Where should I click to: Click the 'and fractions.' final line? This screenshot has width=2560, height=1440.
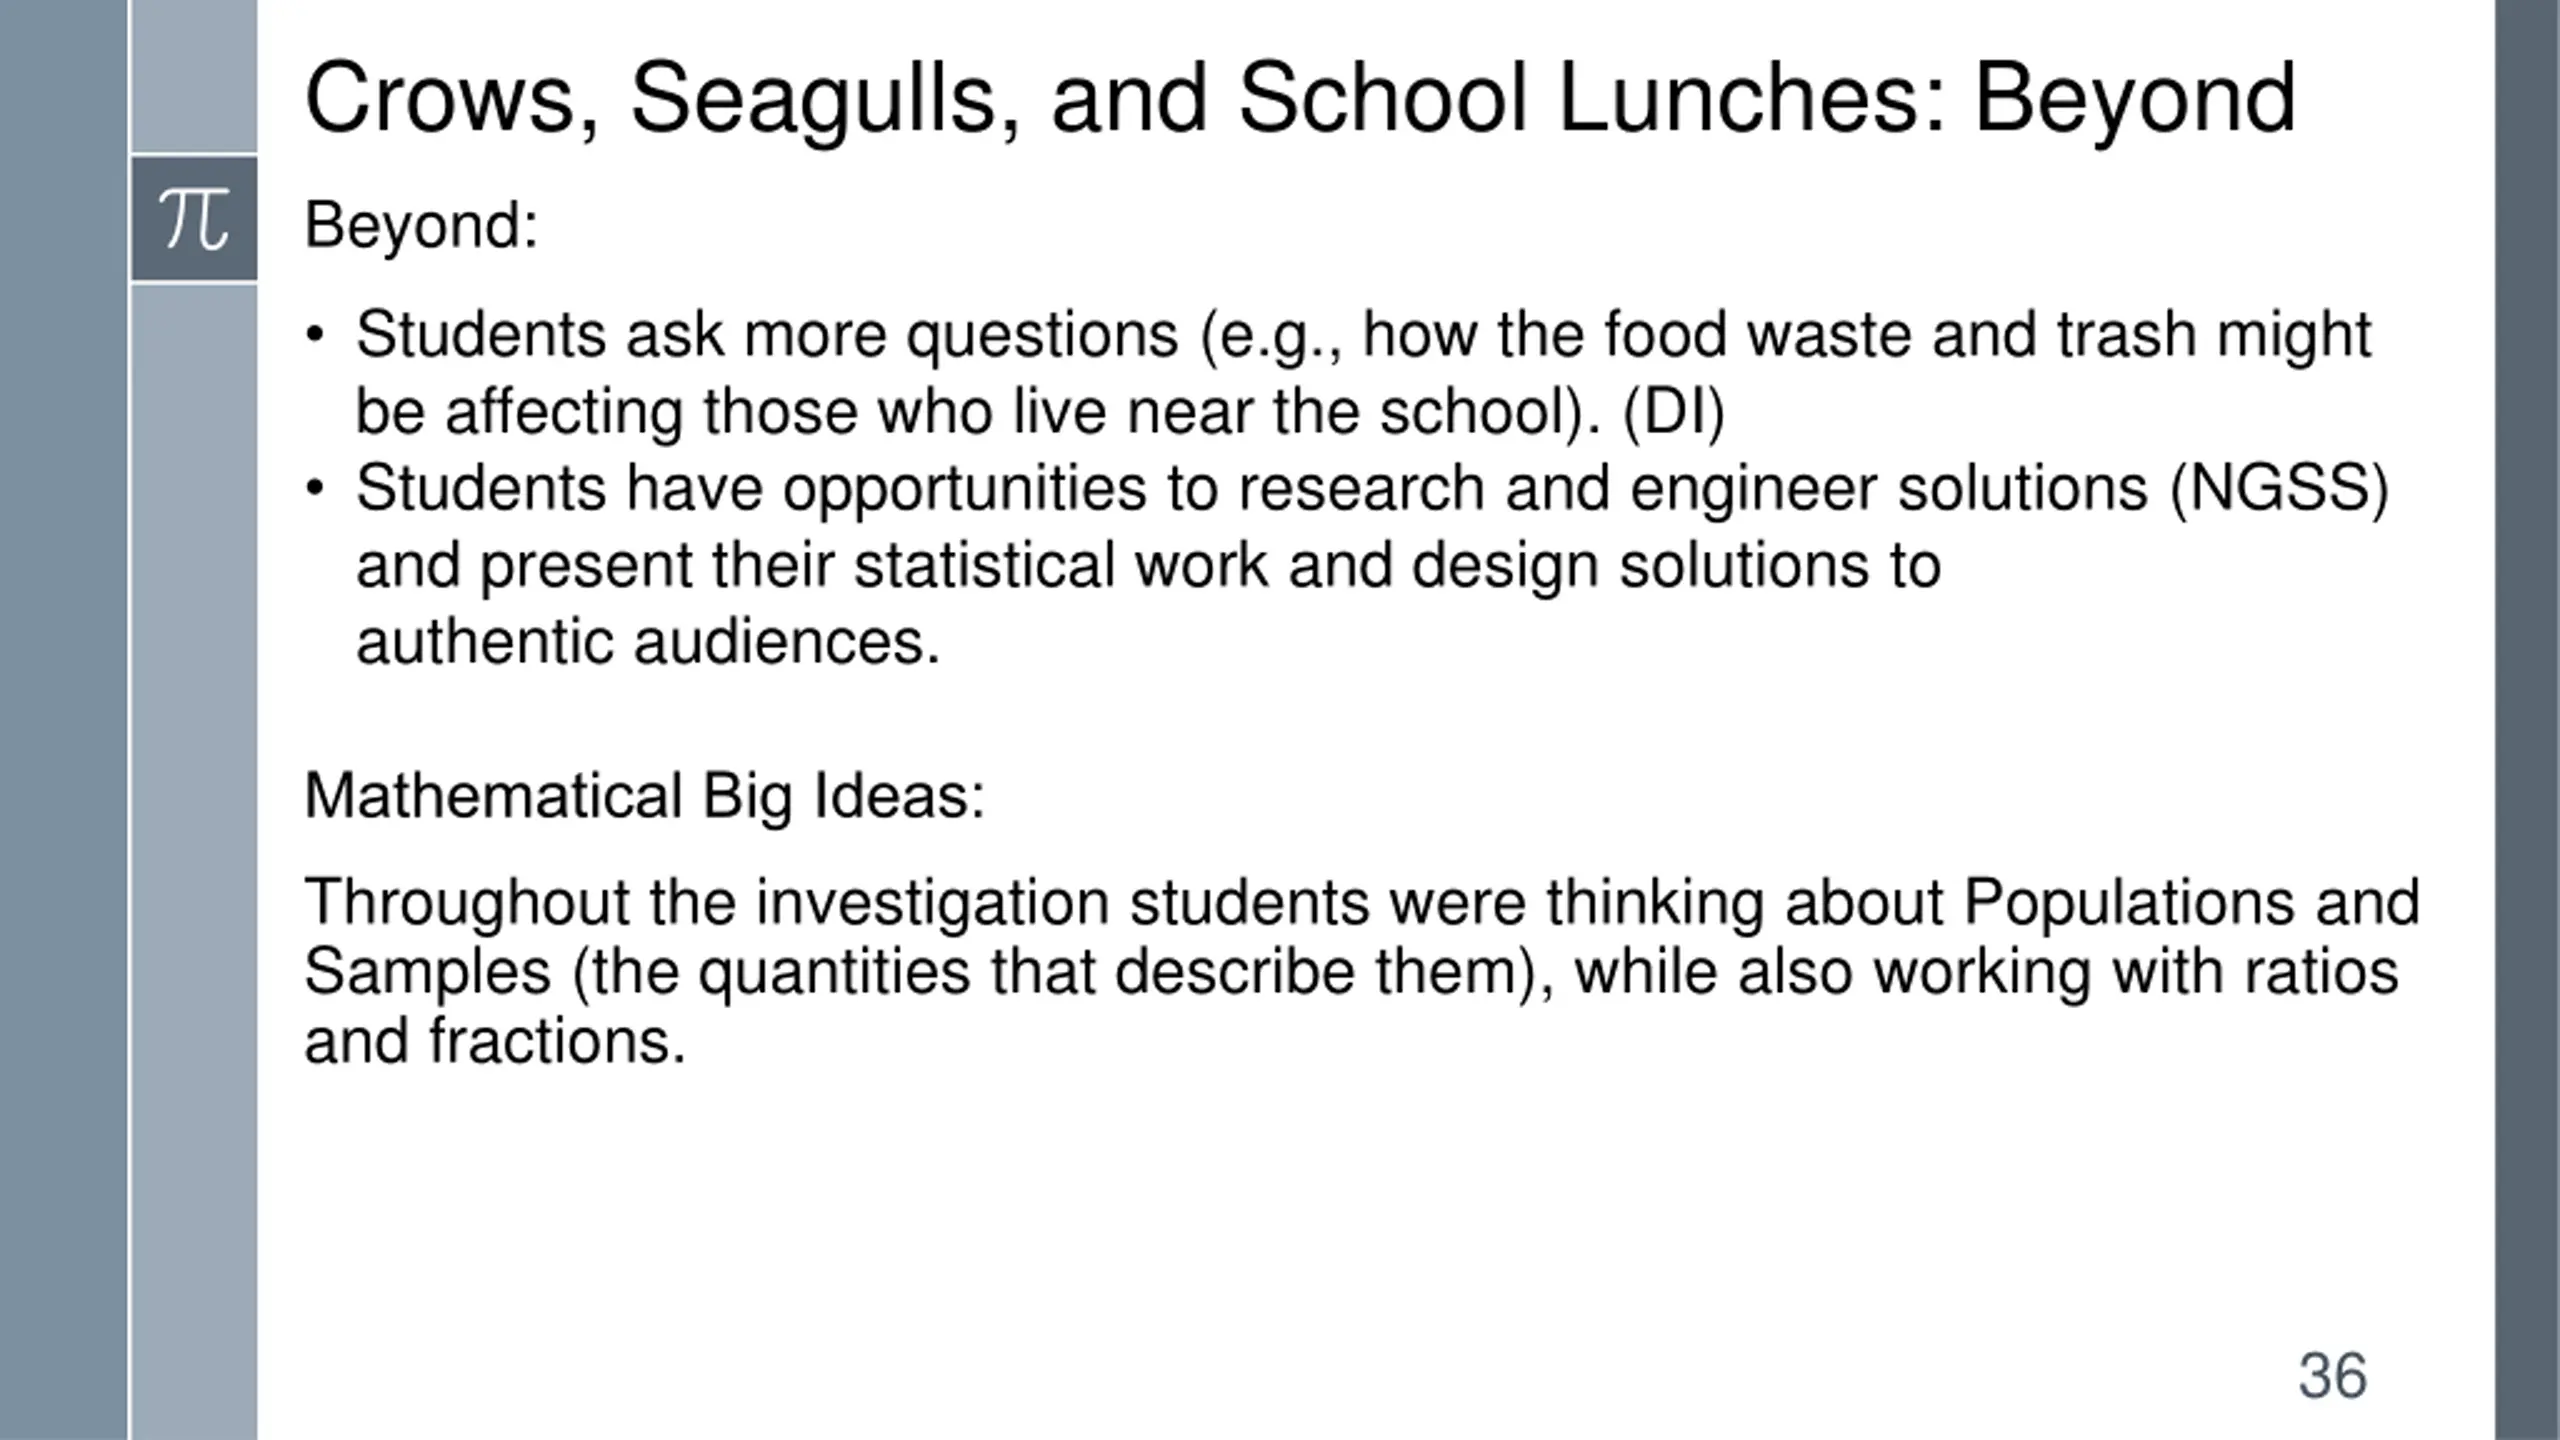tap(495, 1042)
